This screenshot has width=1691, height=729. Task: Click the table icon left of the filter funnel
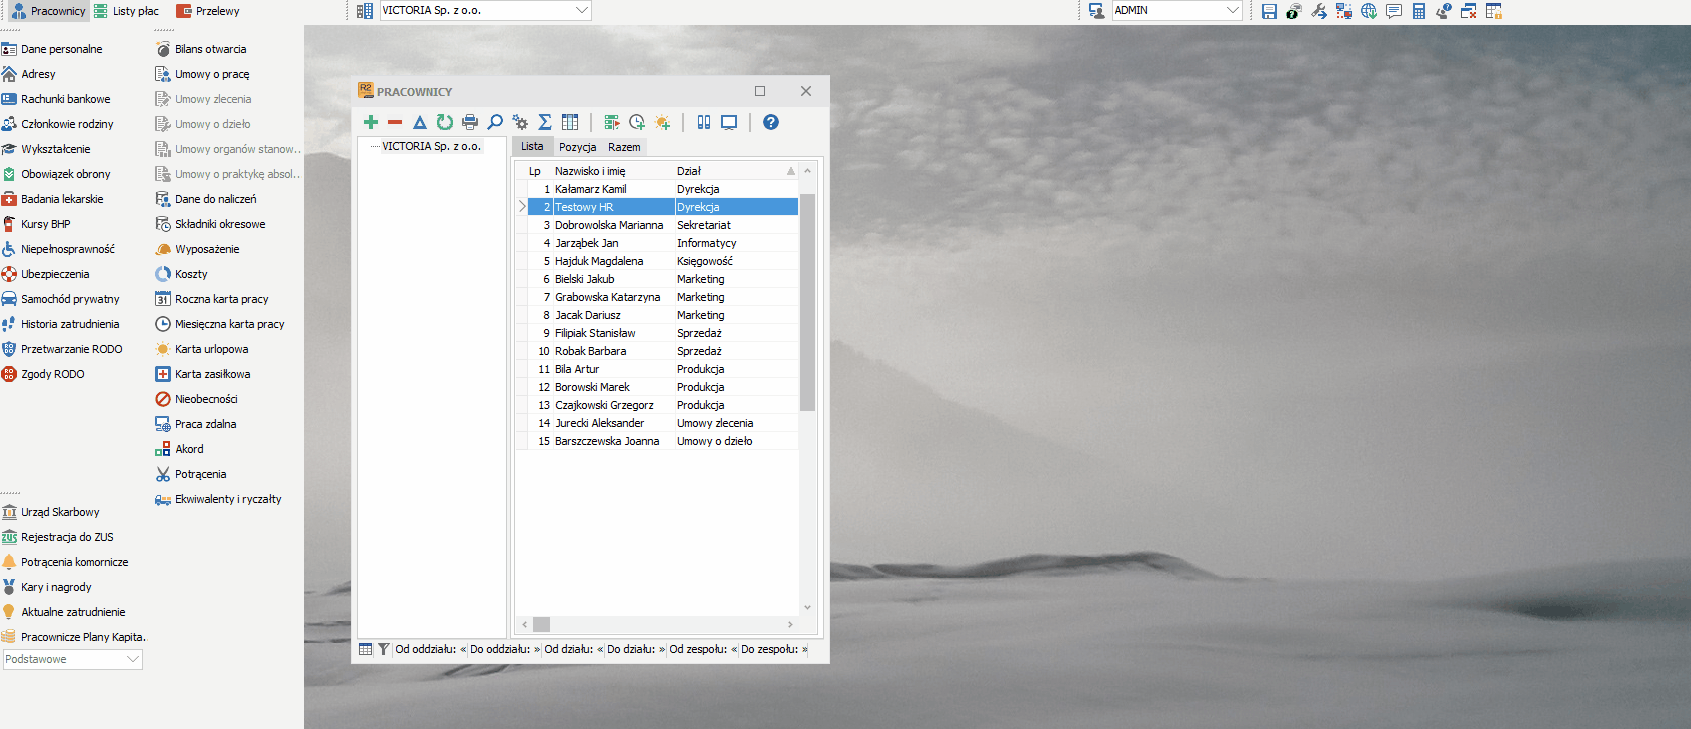(366, 649)
